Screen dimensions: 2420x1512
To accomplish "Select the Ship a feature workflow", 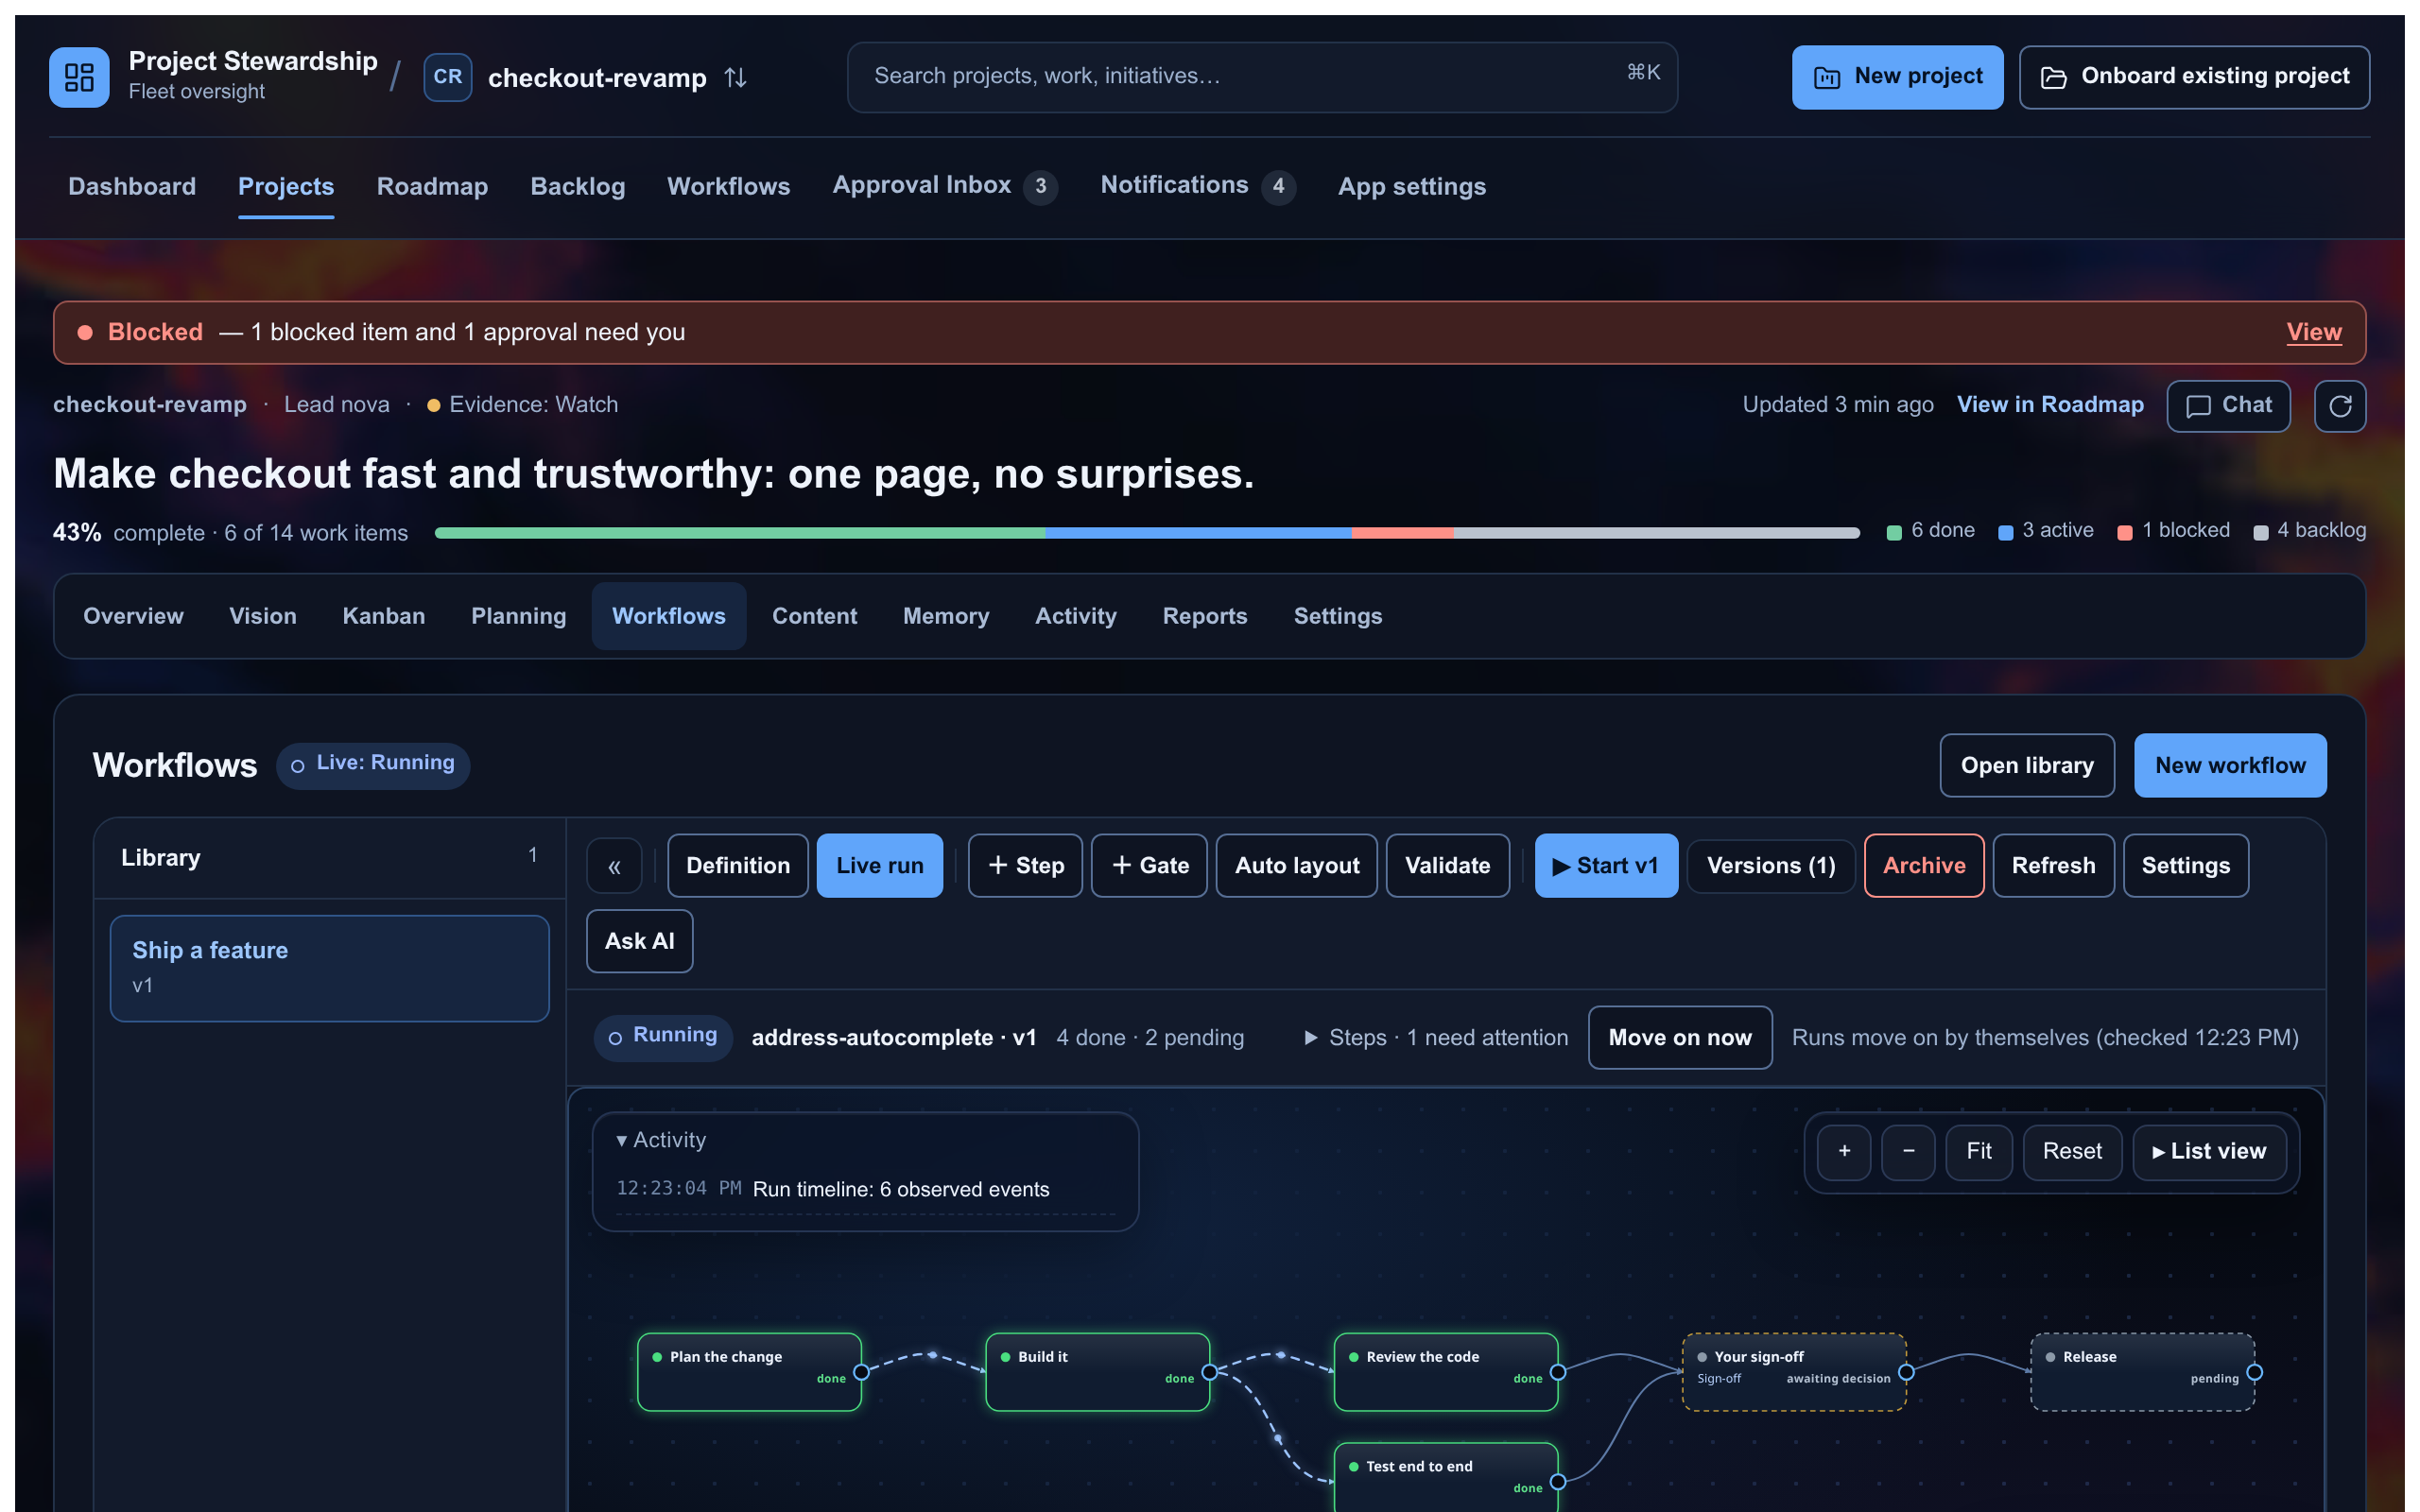I will click(x=329, y=967).
